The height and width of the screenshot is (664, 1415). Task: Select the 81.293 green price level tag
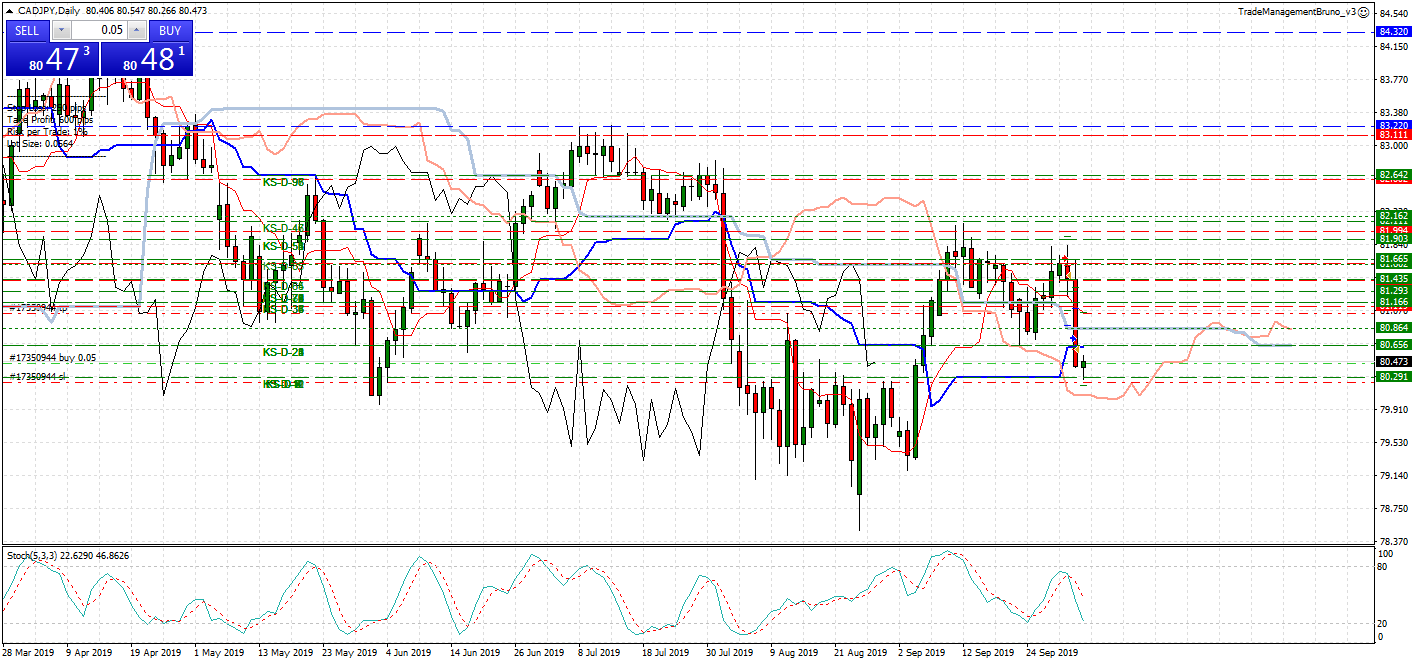click(1393, 290)
